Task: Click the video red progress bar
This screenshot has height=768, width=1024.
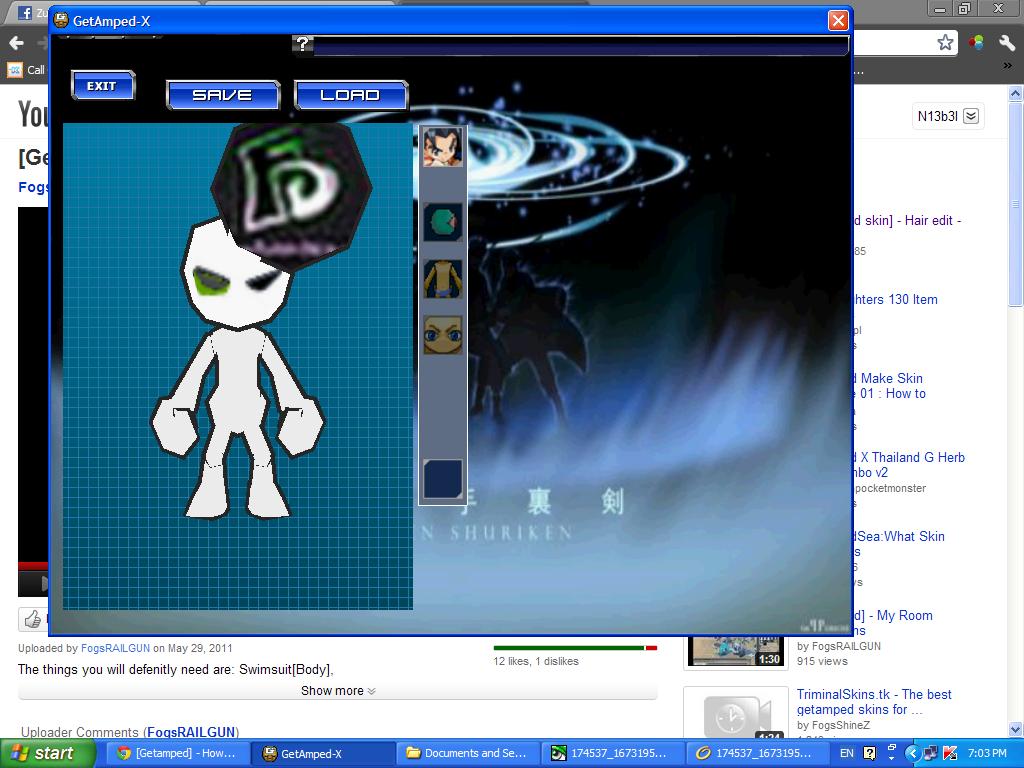Action: click(x=33, y=566)
